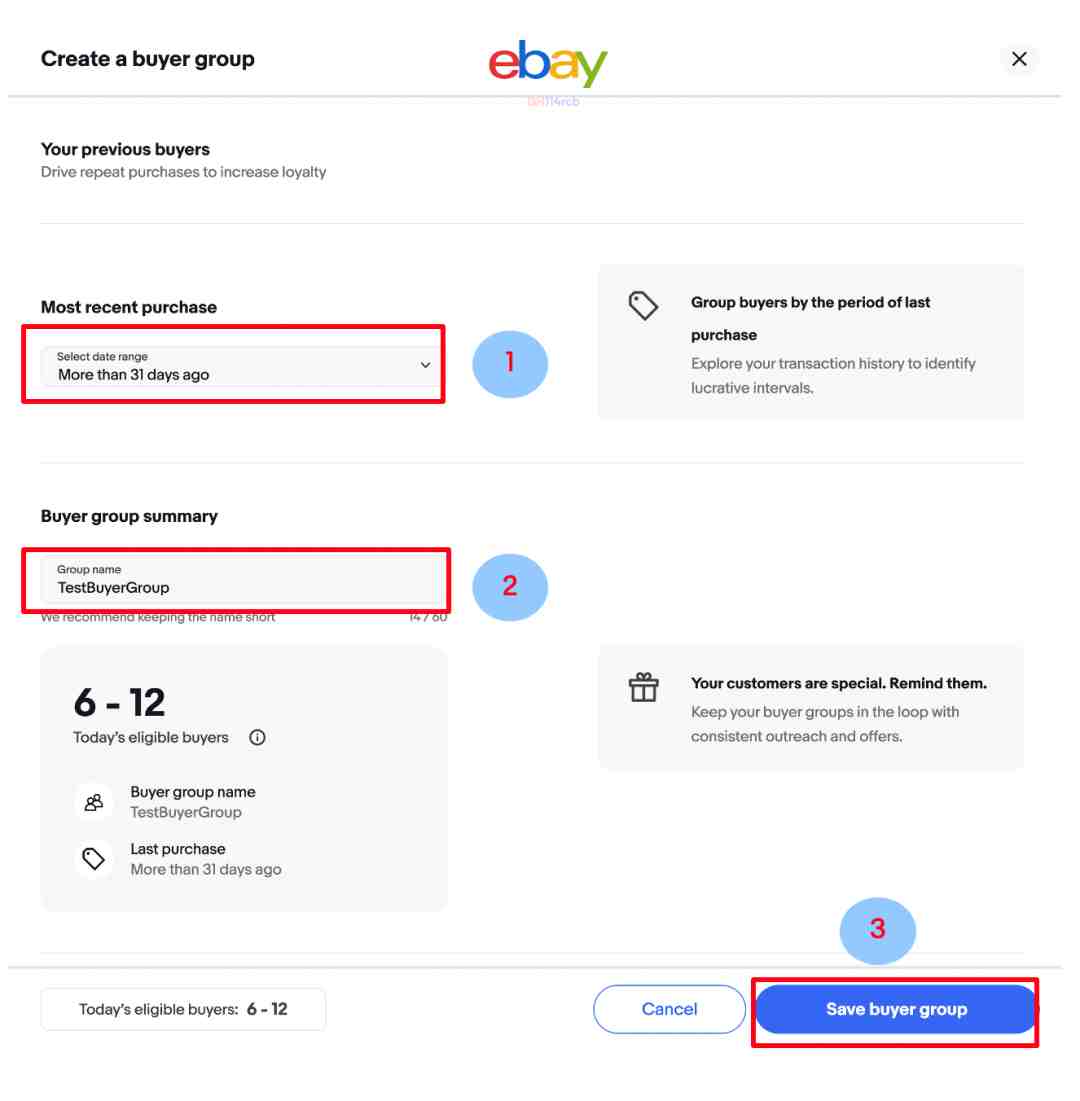Click the step 2 blue circle marker
The width and height of the screenshot is (1080, 1101).
(x=510, y=587)
